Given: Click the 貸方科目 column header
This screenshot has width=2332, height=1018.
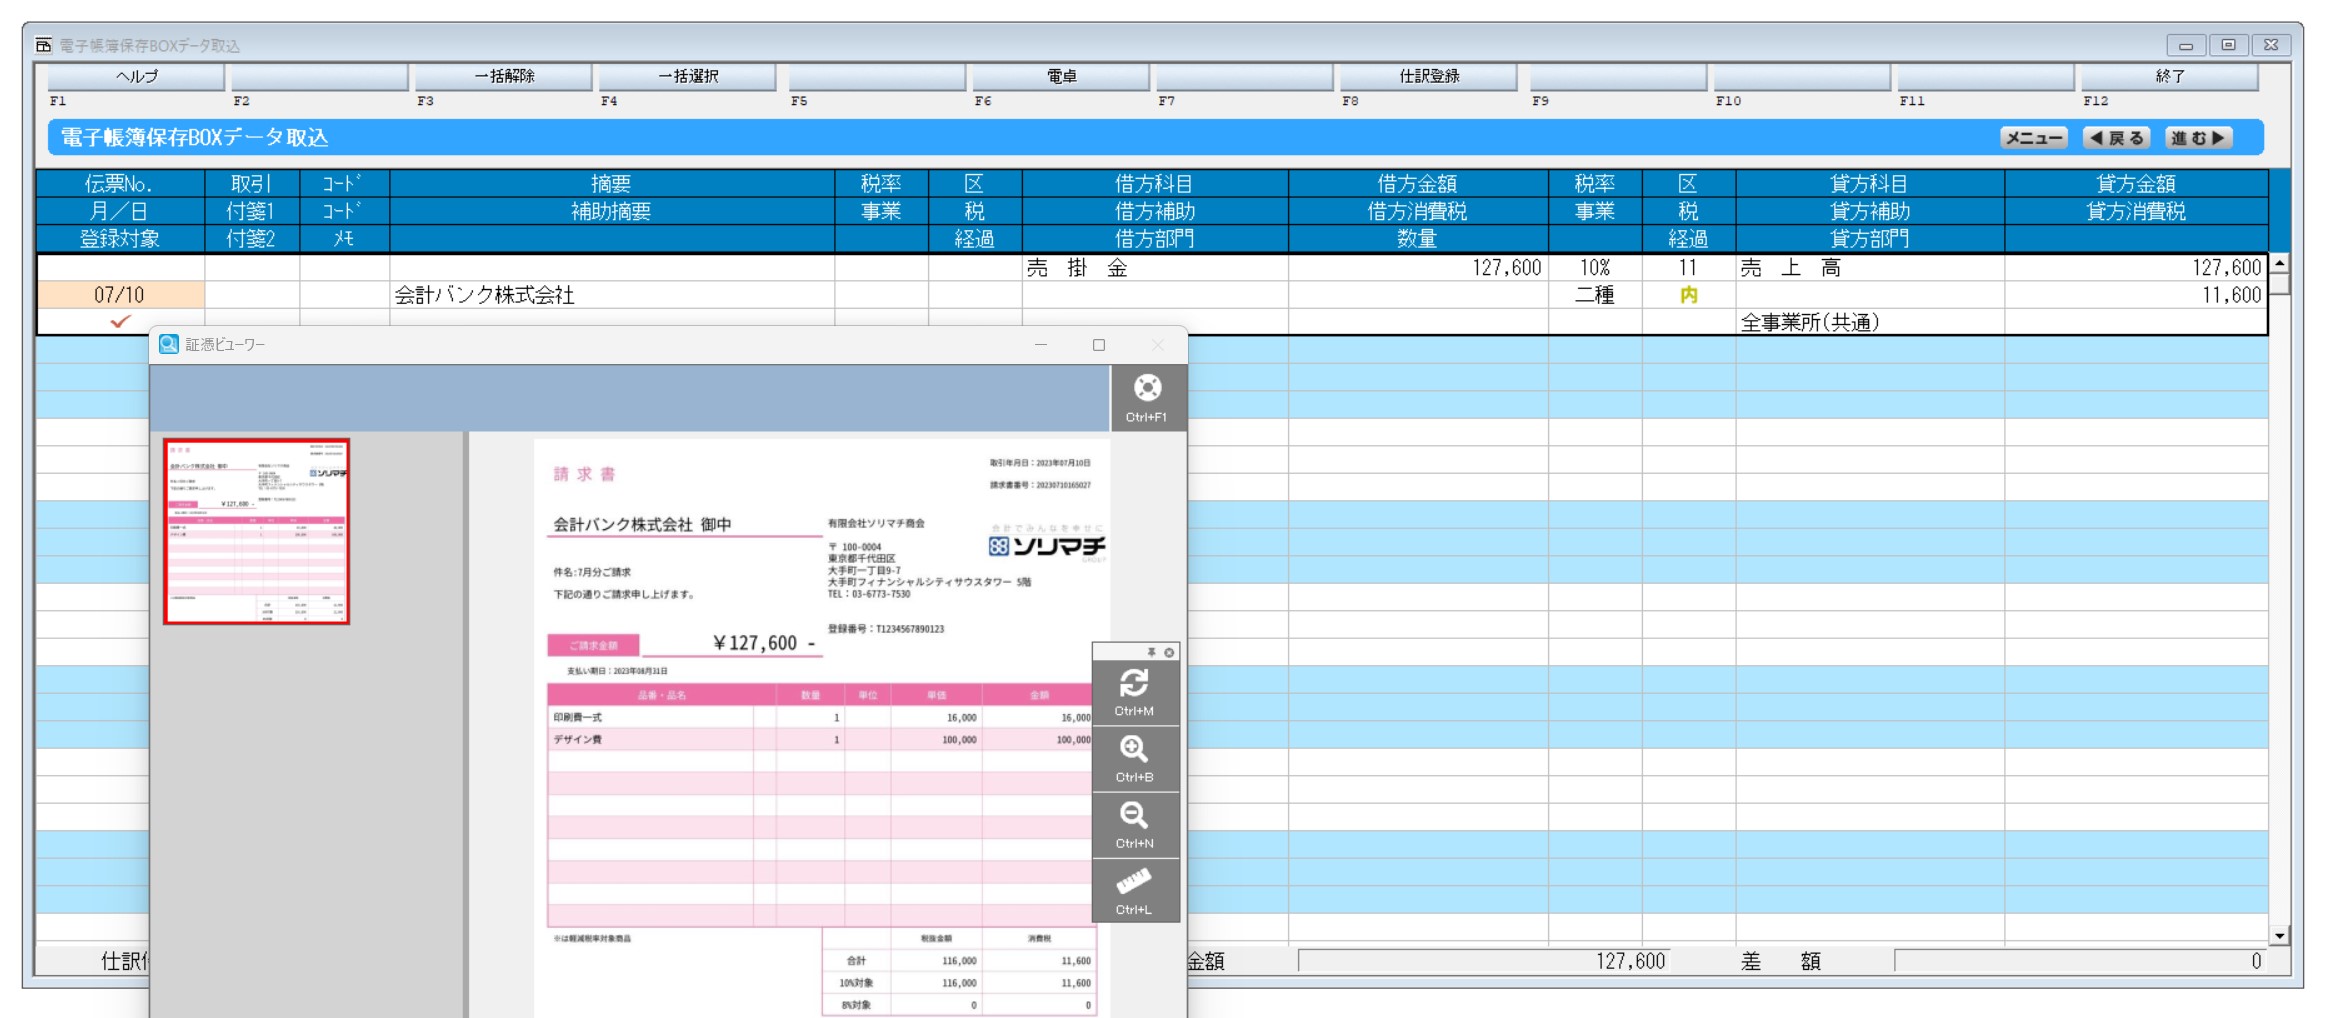Looking at the screenshot, I should coord(1870,184).
